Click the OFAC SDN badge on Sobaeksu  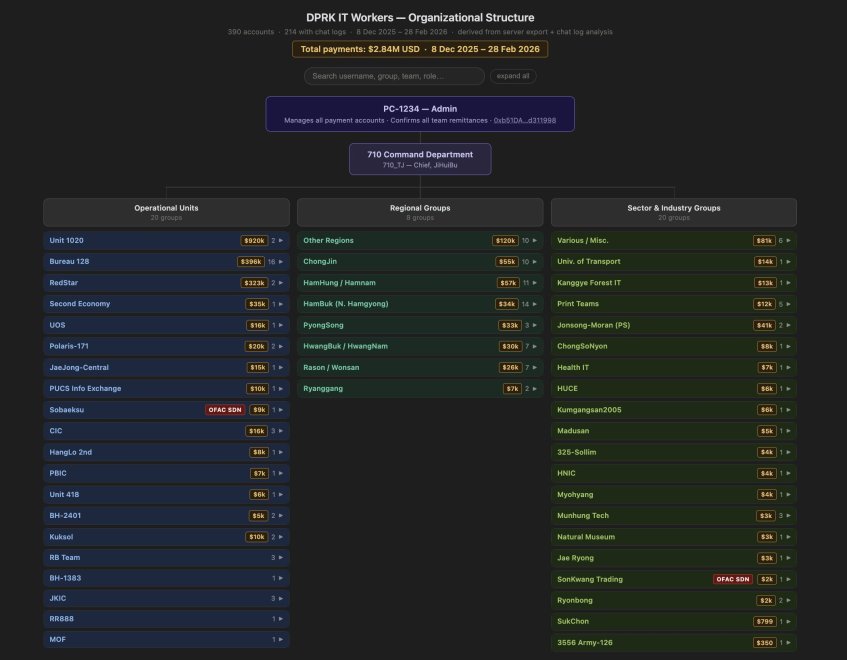tap(225, 410)
